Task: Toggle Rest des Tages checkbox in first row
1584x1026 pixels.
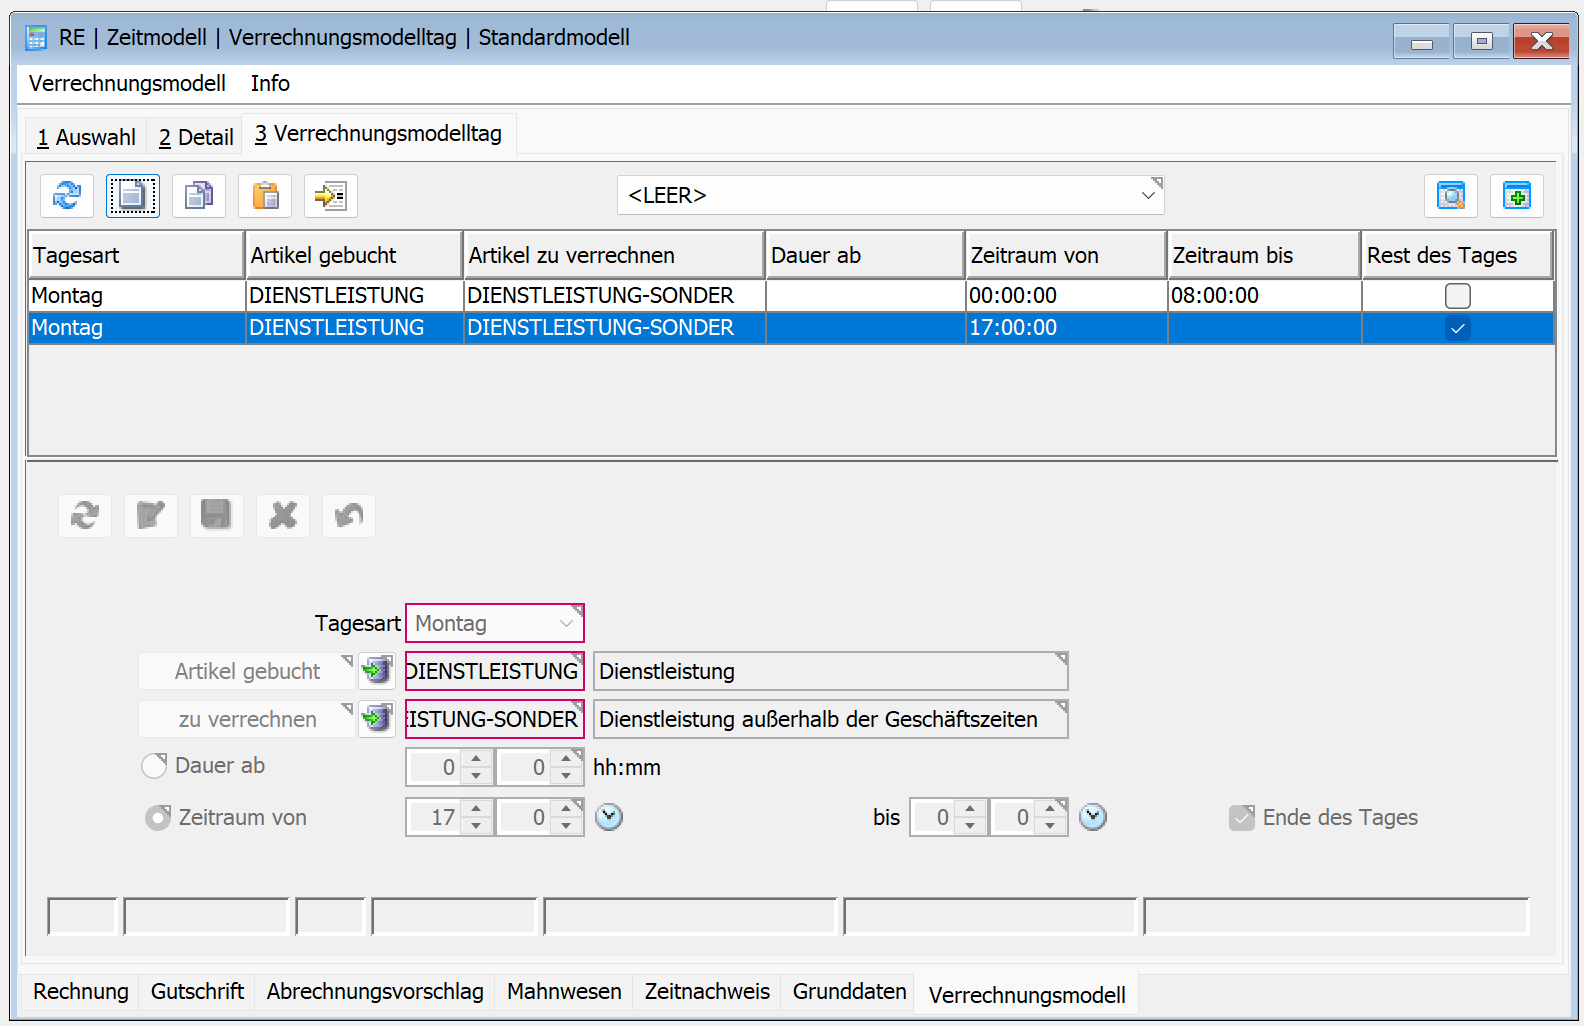Action: tap(1457, 296)
